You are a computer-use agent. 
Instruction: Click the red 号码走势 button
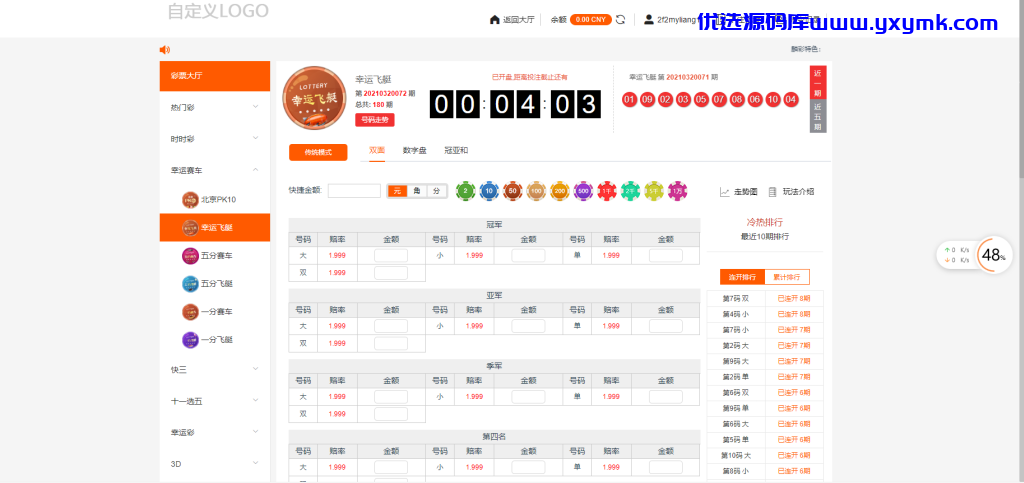pos(375,119)
